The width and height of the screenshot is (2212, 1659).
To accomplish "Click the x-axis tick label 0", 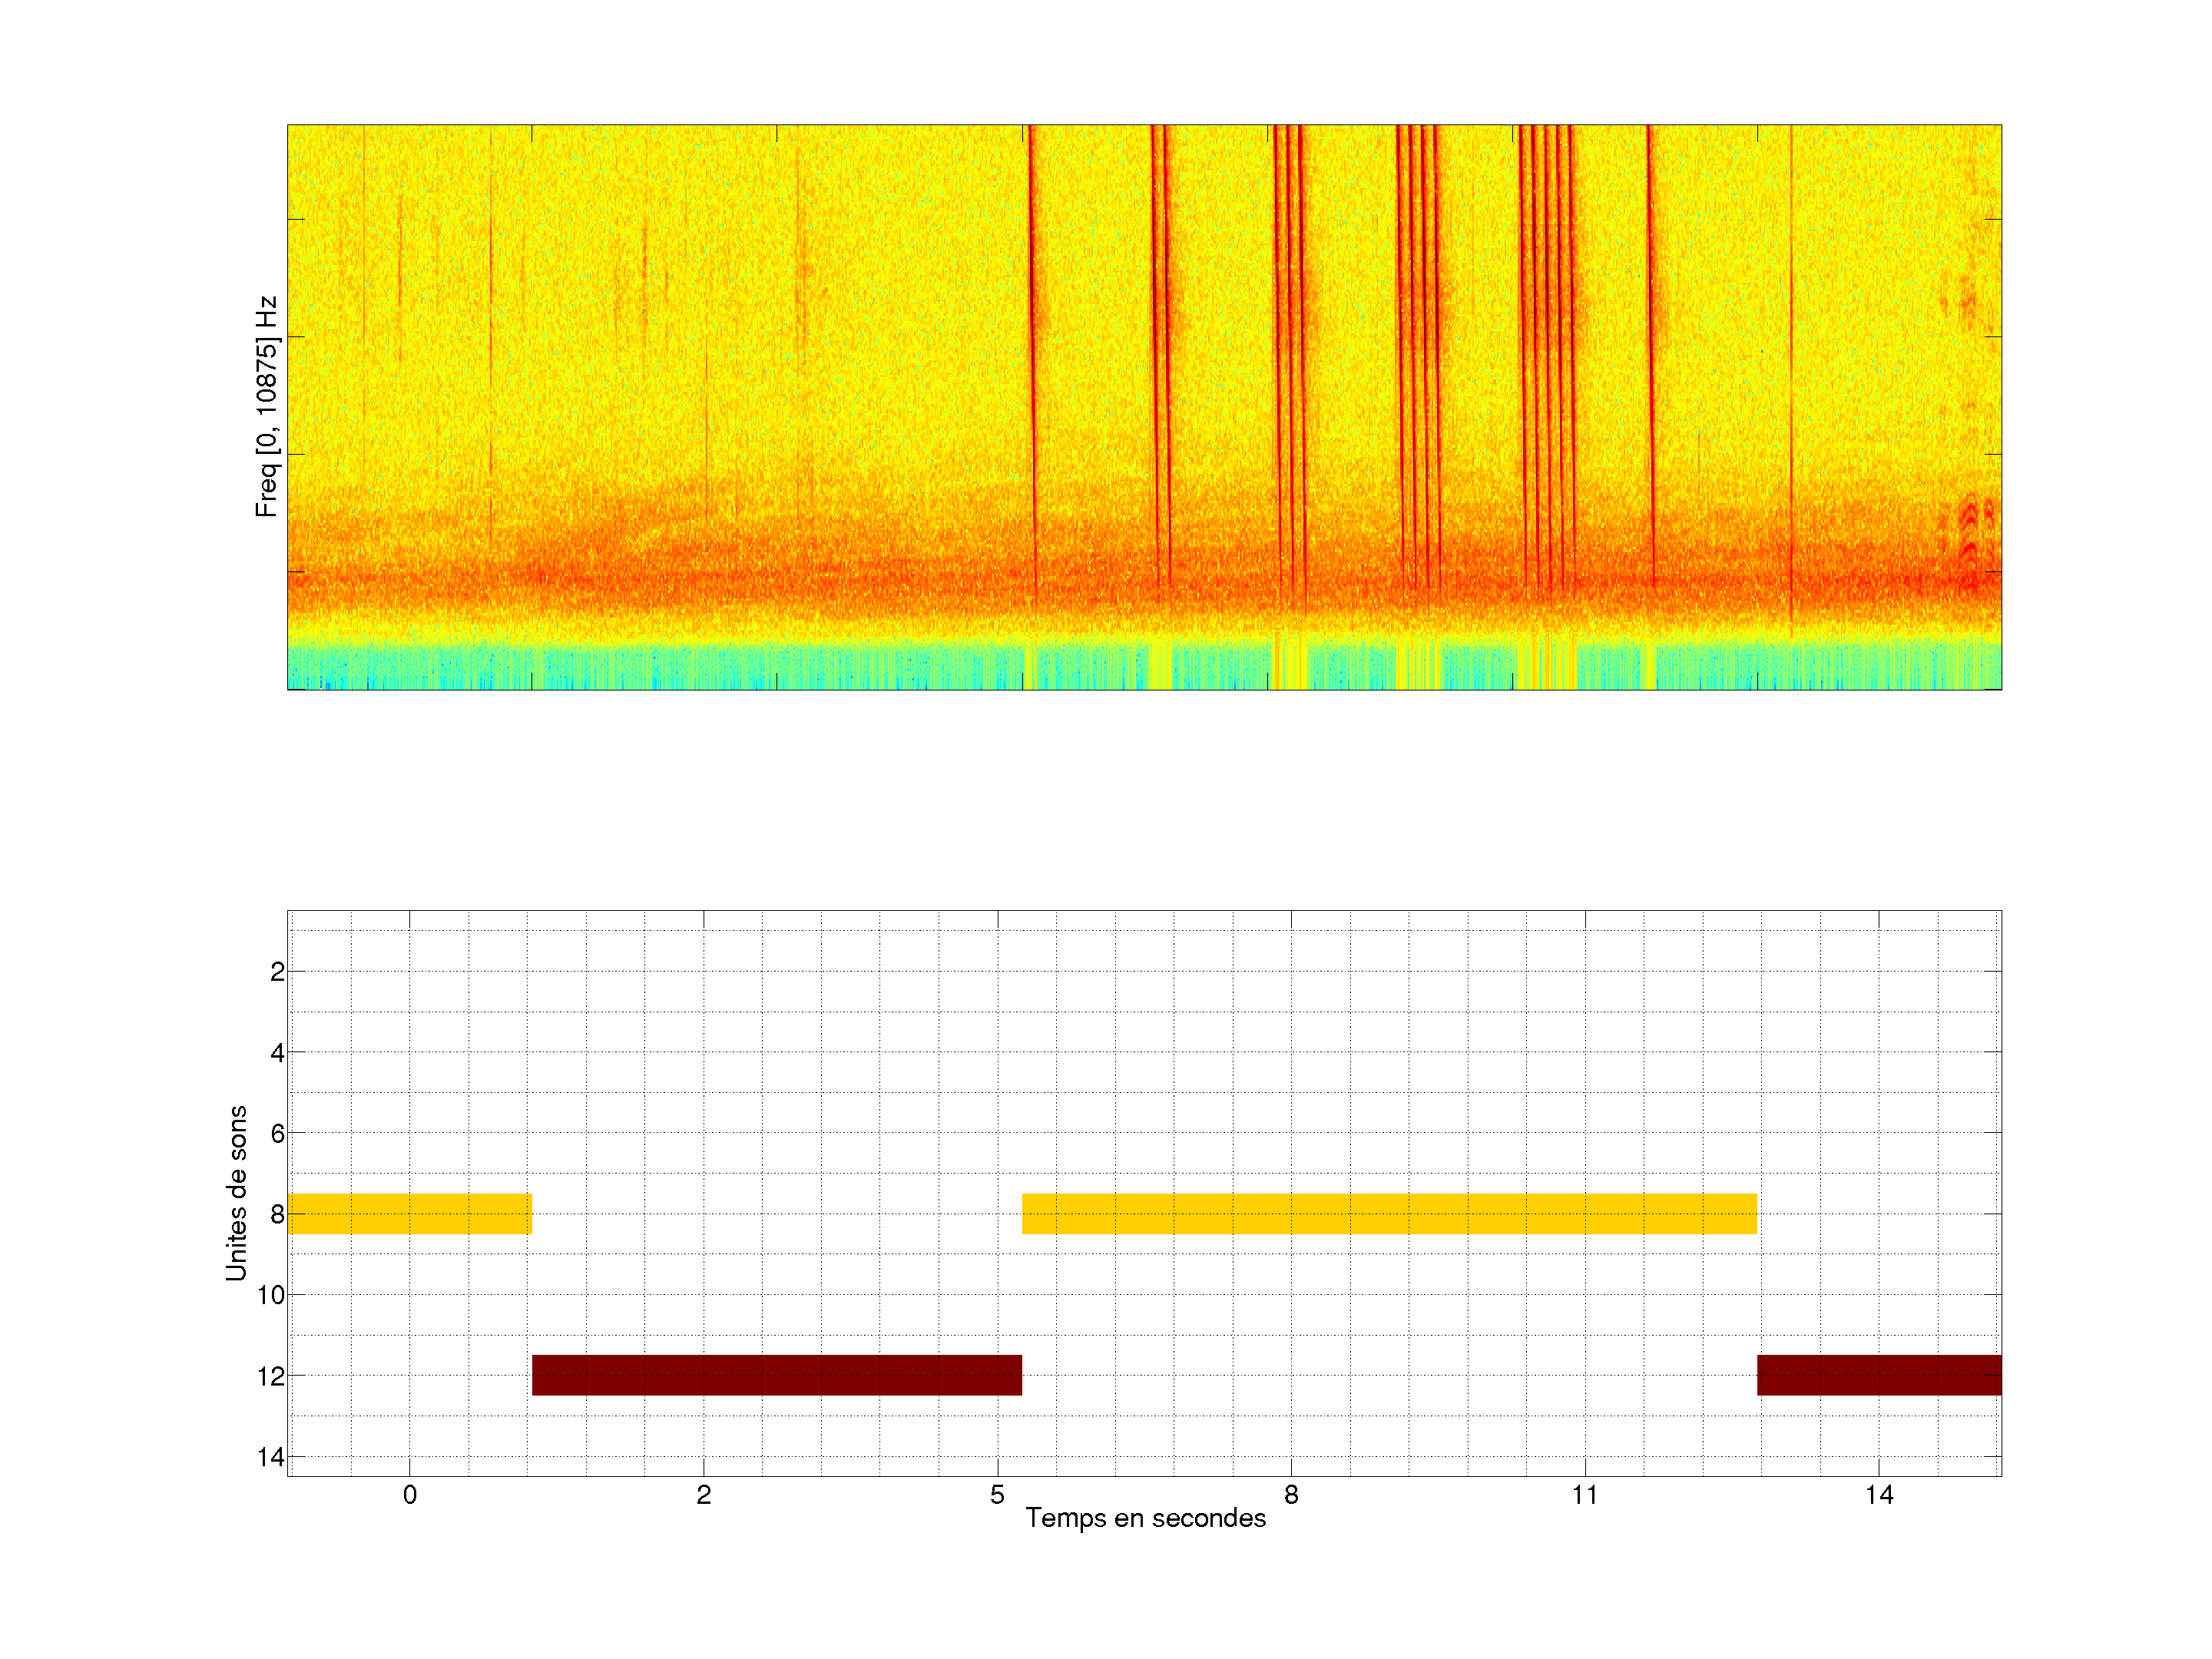I will pyautogui.click(x=409, y=1495).
